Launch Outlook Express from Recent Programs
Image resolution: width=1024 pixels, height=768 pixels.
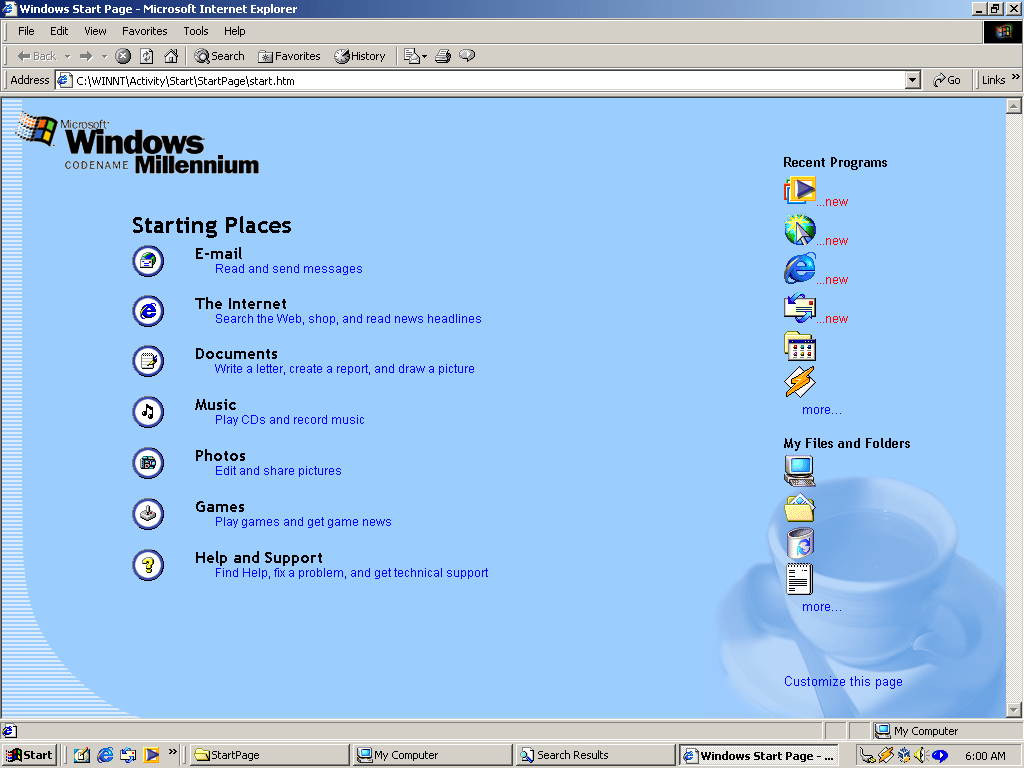pyautogui.click(x=800, y=308)
